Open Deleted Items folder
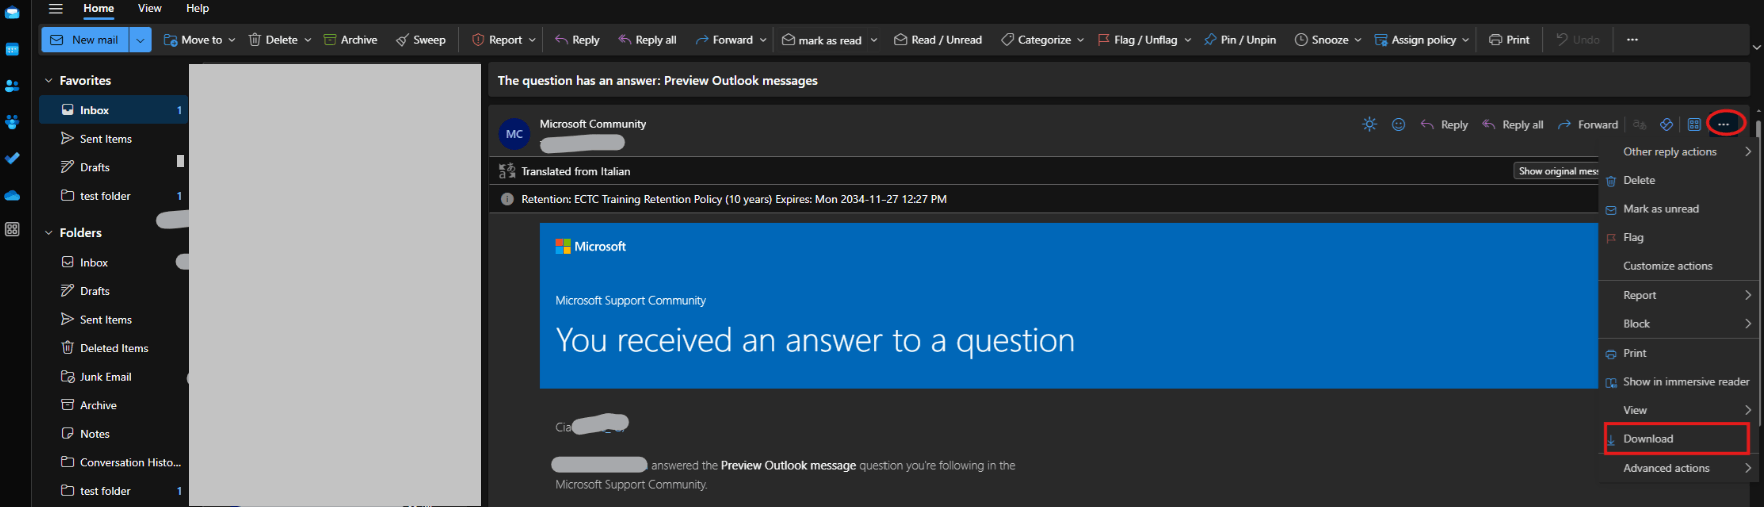The height and width of the screenshot is (507, 1764). (x=113, y=348)
